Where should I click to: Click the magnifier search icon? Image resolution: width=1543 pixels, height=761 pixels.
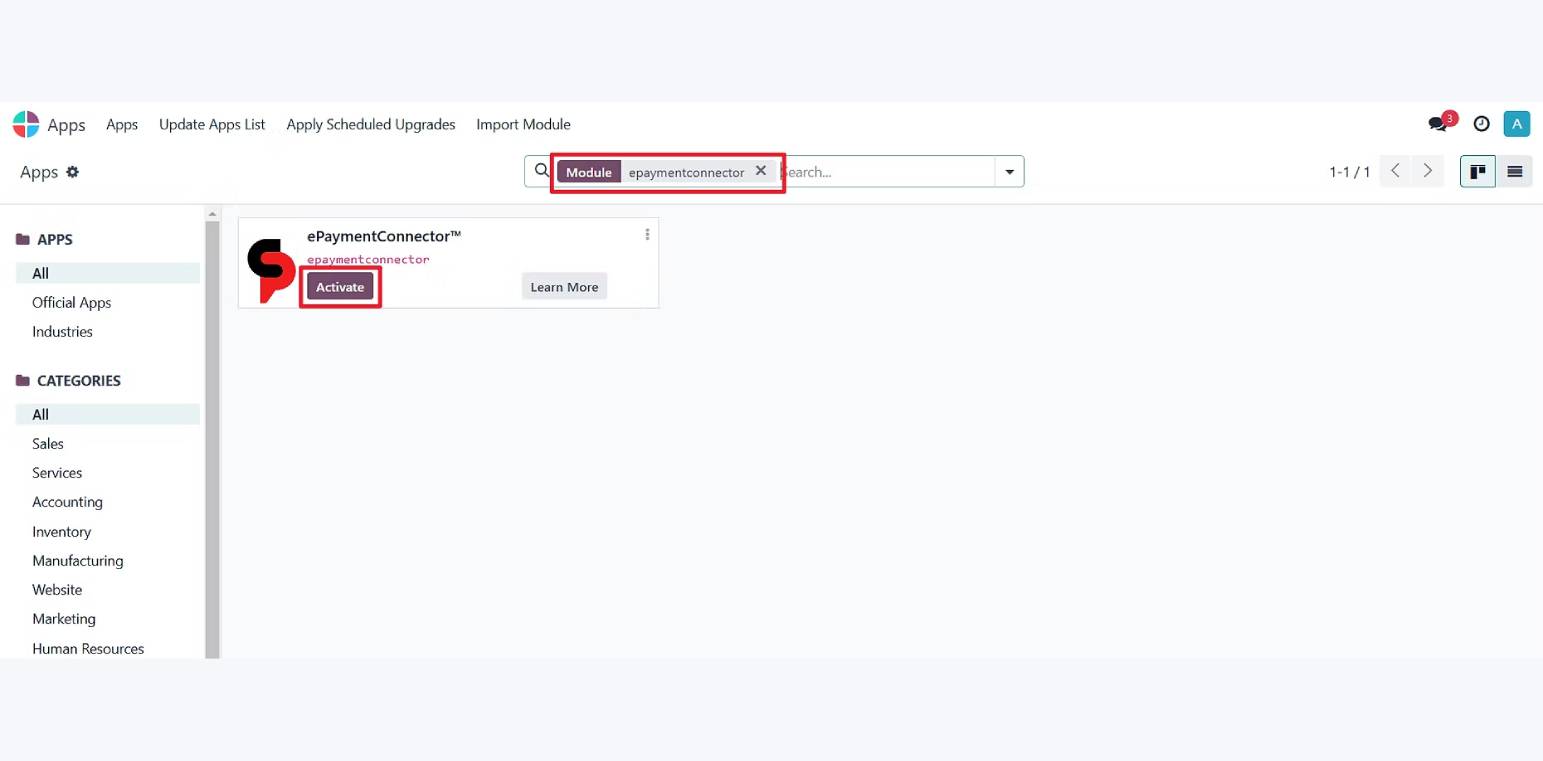click(542, 170)
